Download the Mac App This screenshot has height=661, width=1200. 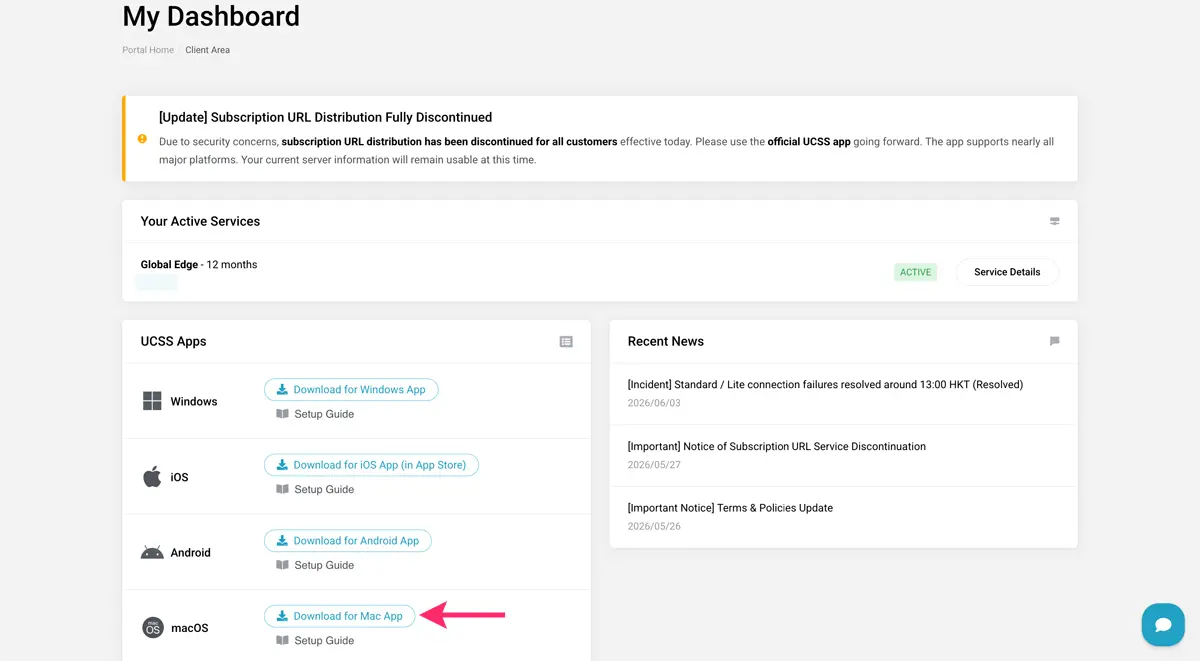click(339, 616)
